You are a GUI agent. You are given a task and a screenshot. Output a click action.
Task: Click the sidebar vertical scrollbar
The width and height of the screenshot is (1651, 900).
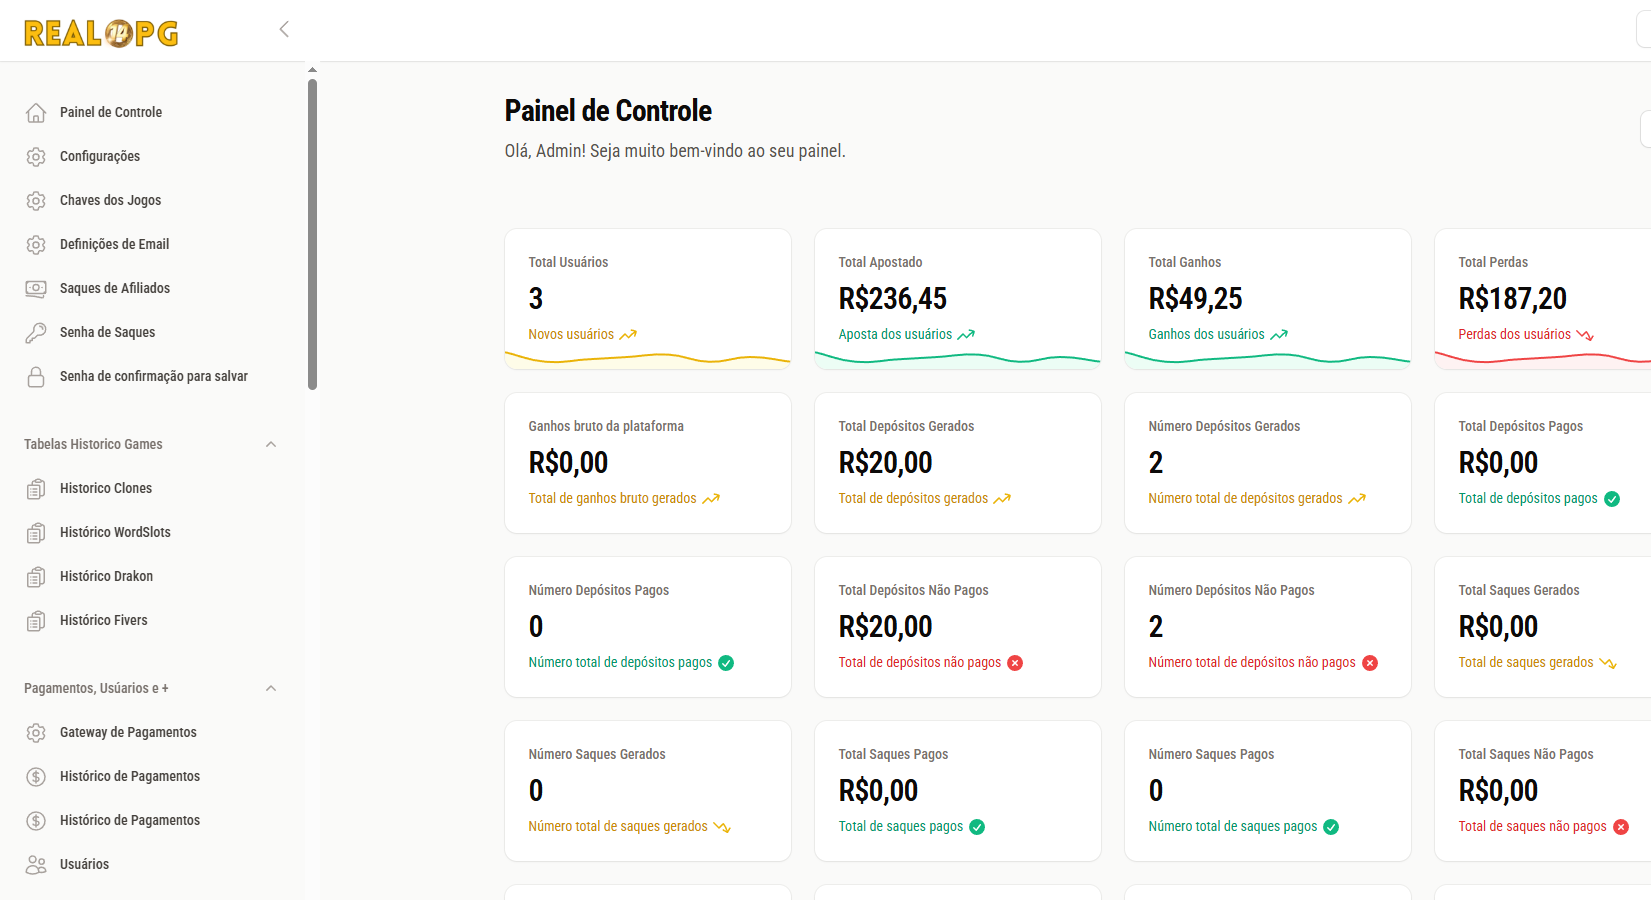pyautogui.click(x=312, y=235)
